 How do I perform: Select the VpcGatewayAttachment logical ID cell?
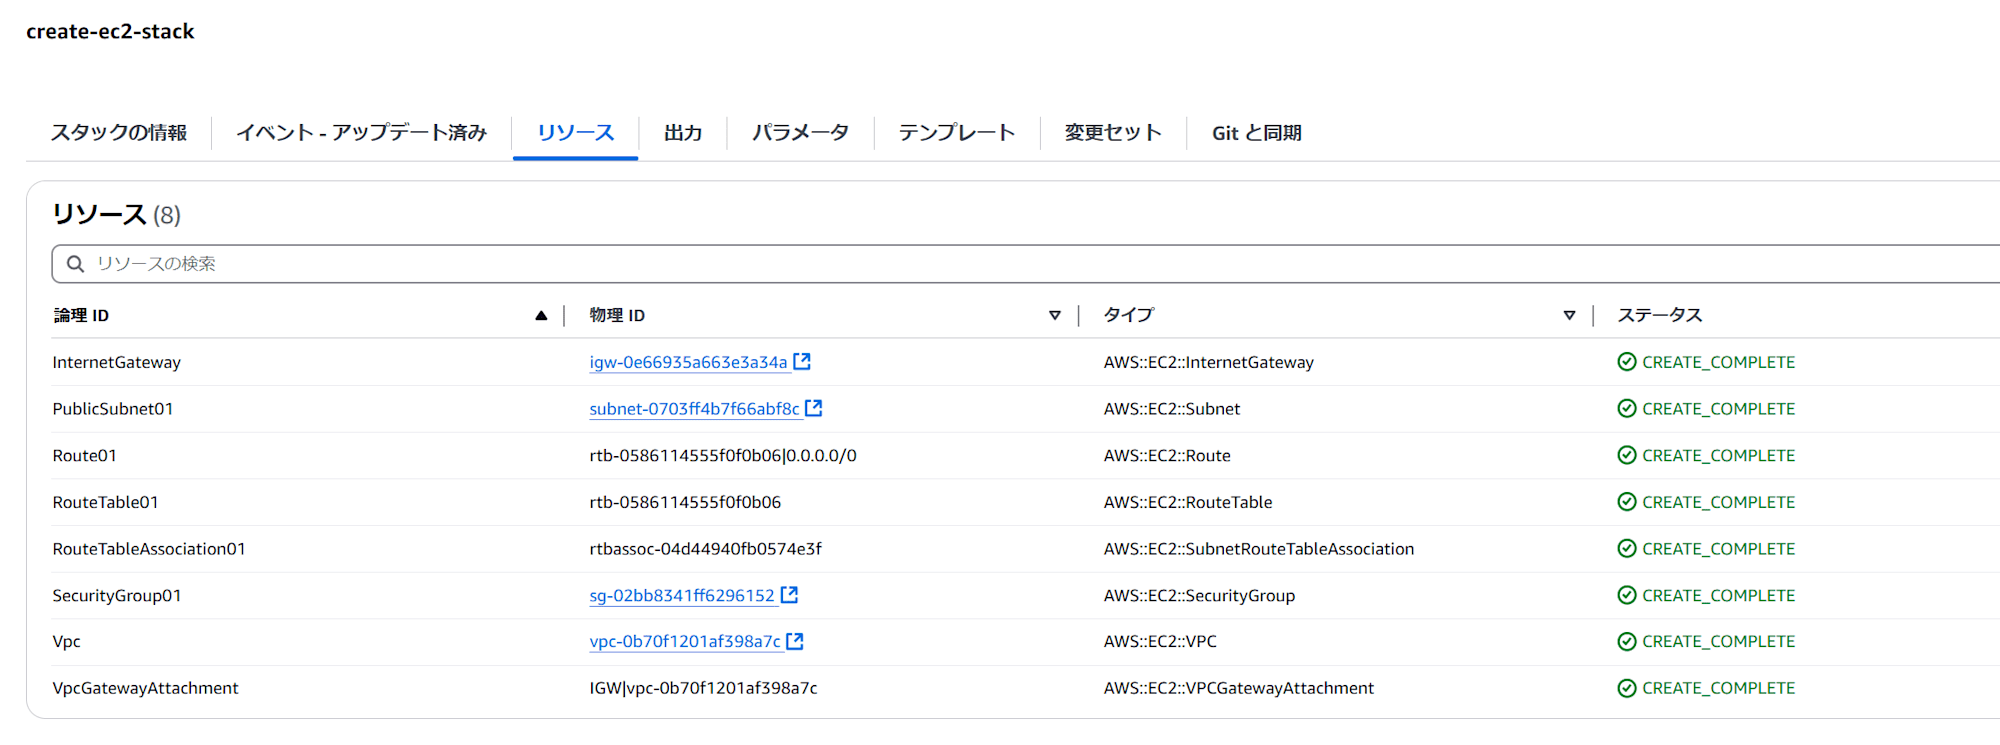(145, 688)
